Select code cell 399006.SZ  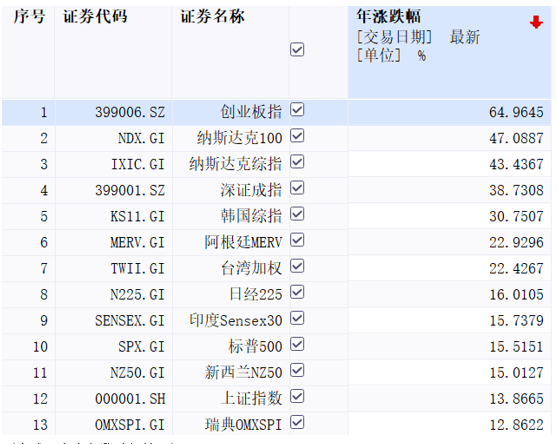(130, 112)
